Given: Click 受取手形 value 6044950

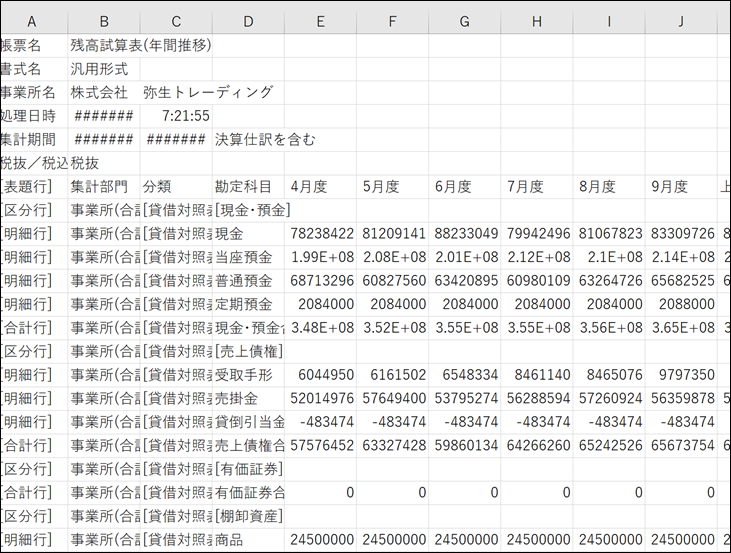Looking at the screenshot, I should coord(320,374).
